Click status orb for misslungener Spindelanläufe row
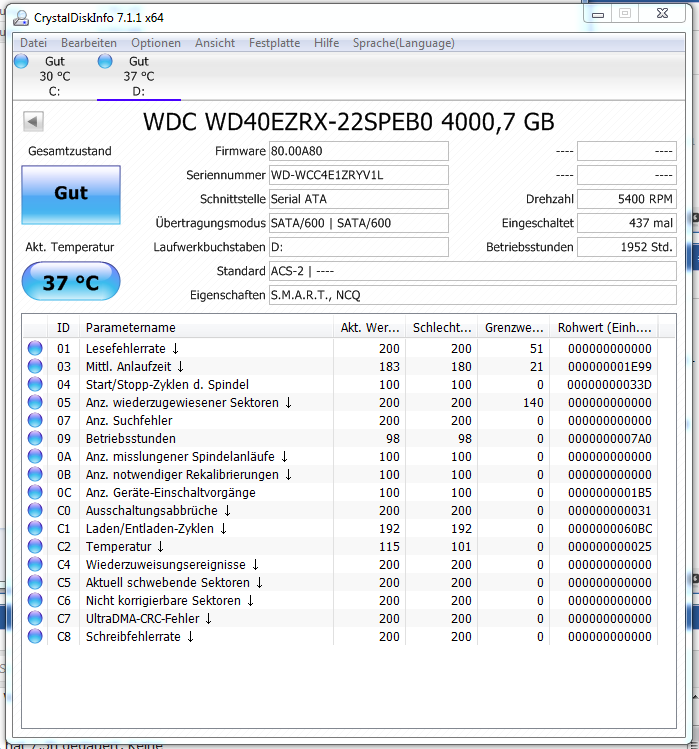This screenshot has width=699, height=749. [x=35, y=457]
